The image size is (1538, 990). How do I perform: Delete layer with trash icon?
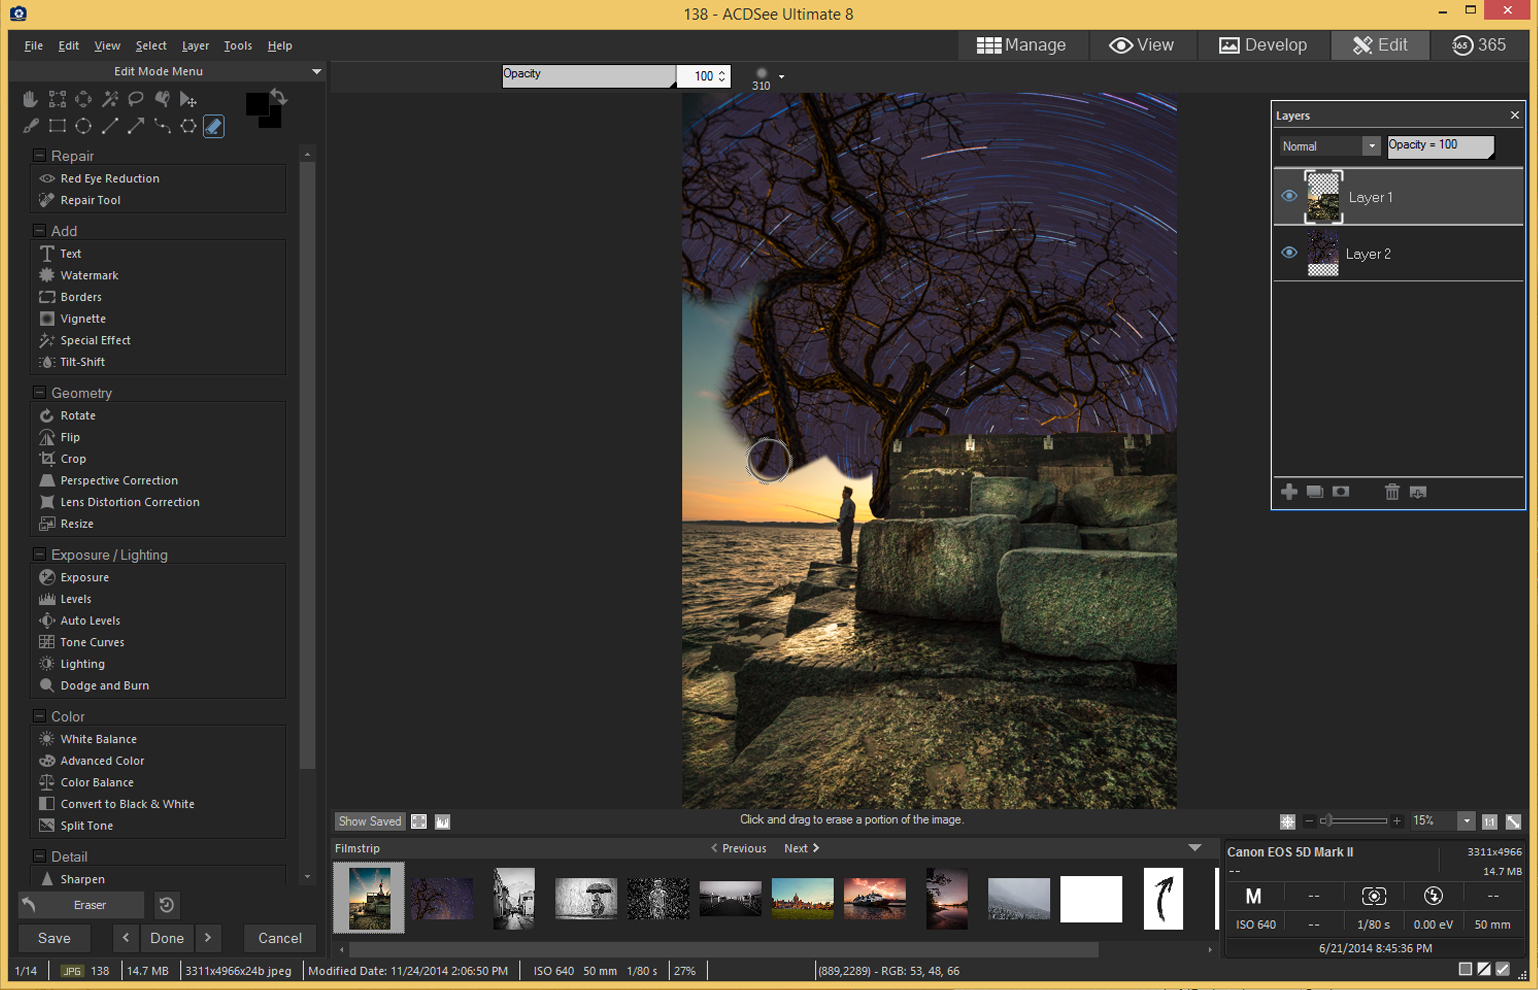click(1392, 492)
